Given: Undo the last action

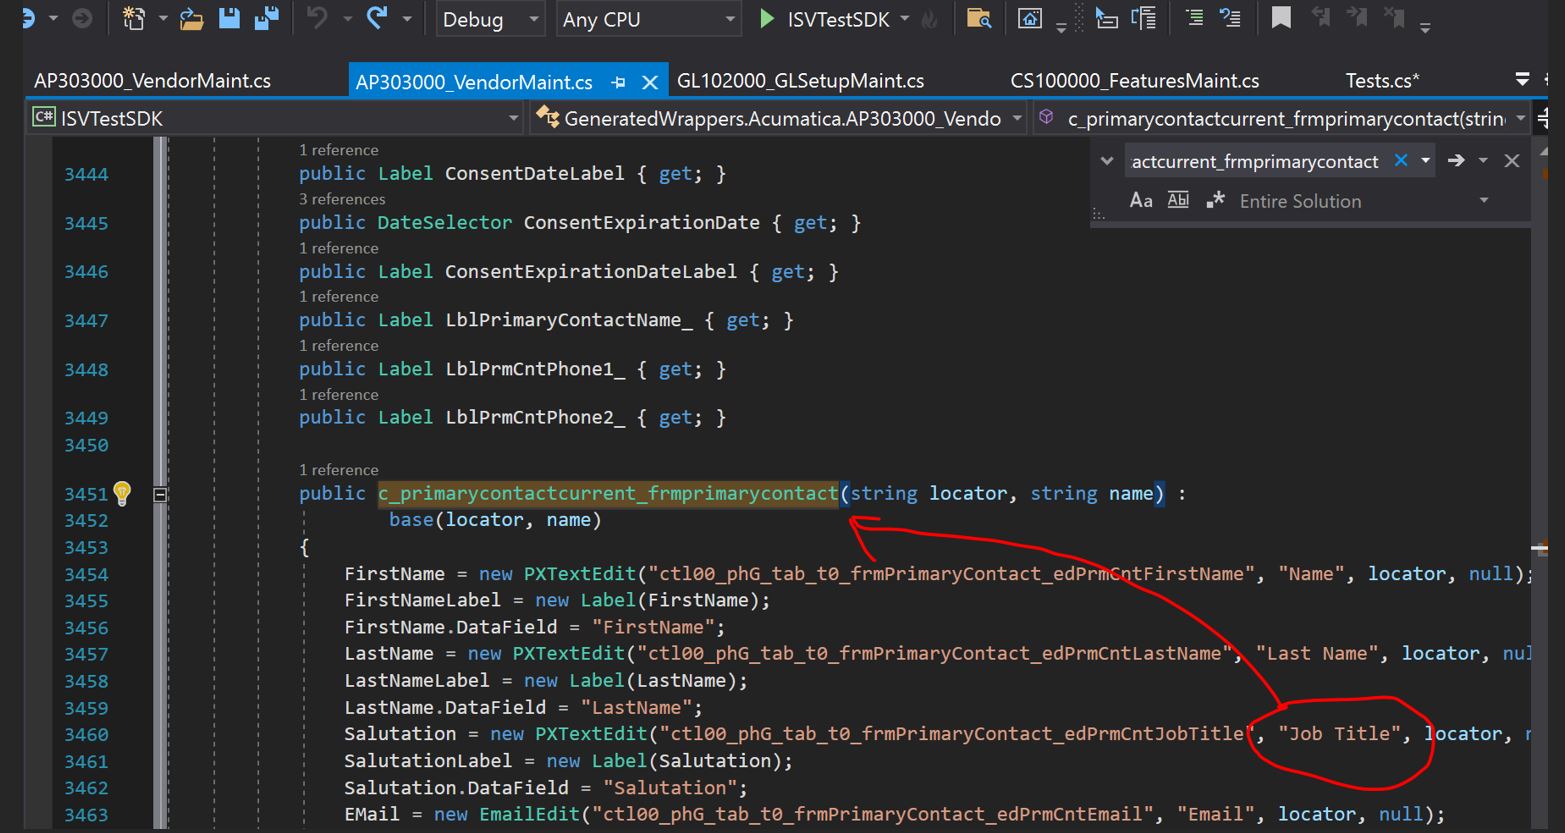Looking at the screenshot, I should click(317, 17).
